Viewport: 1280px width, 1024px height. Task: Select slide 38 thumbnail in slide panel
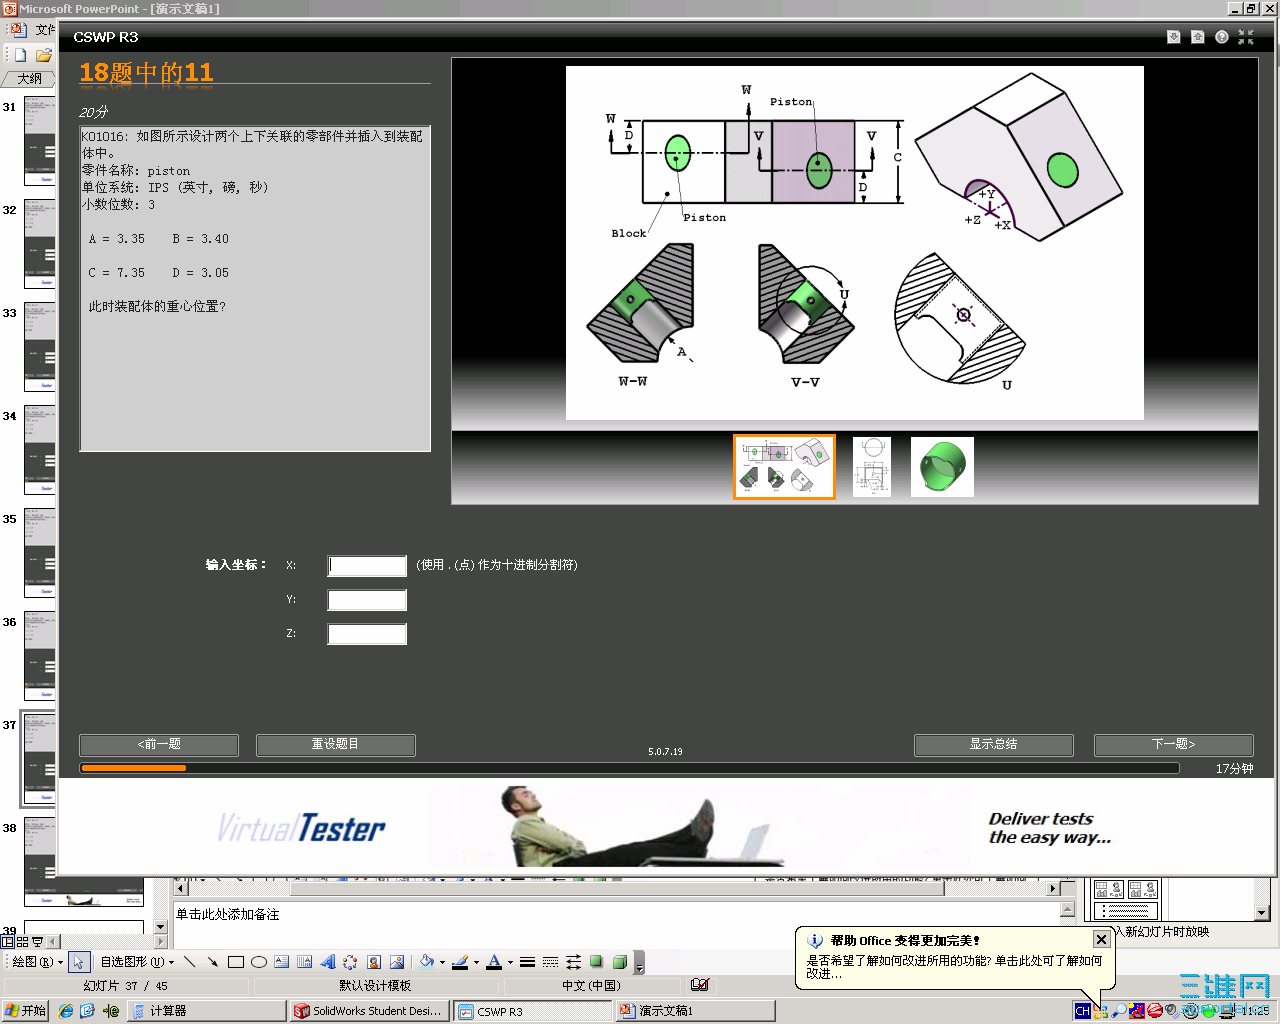point(40,862)
